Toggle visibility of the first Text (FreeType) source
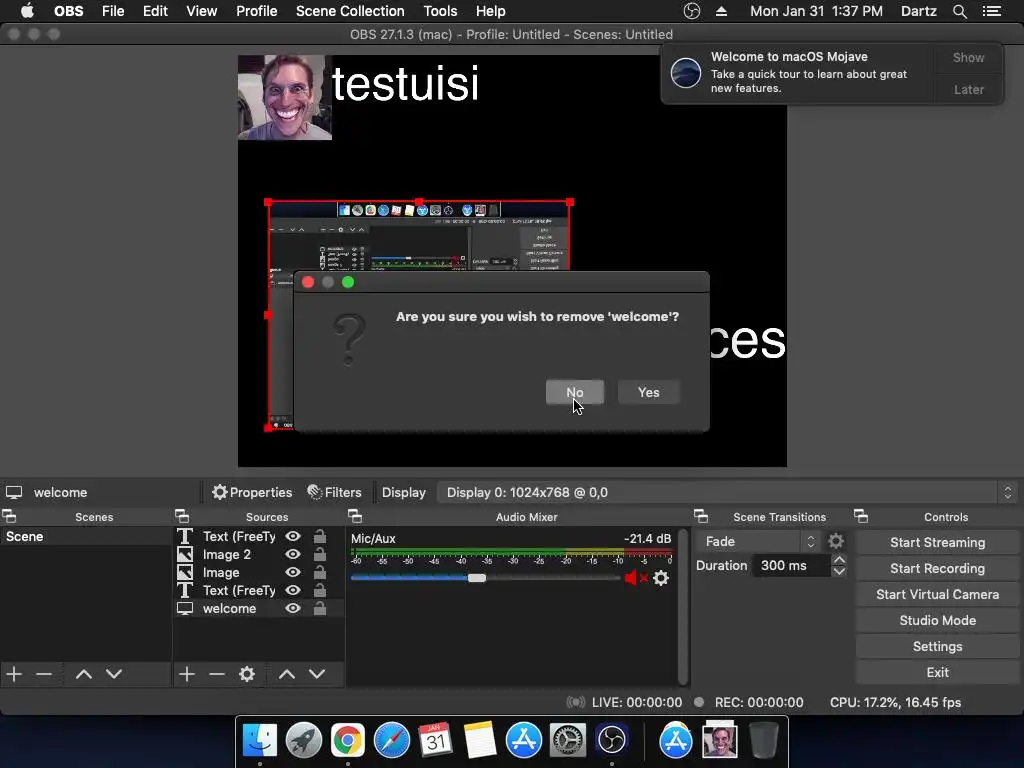Viewport: 1024px width, 768px height. [x=293, y=536]
